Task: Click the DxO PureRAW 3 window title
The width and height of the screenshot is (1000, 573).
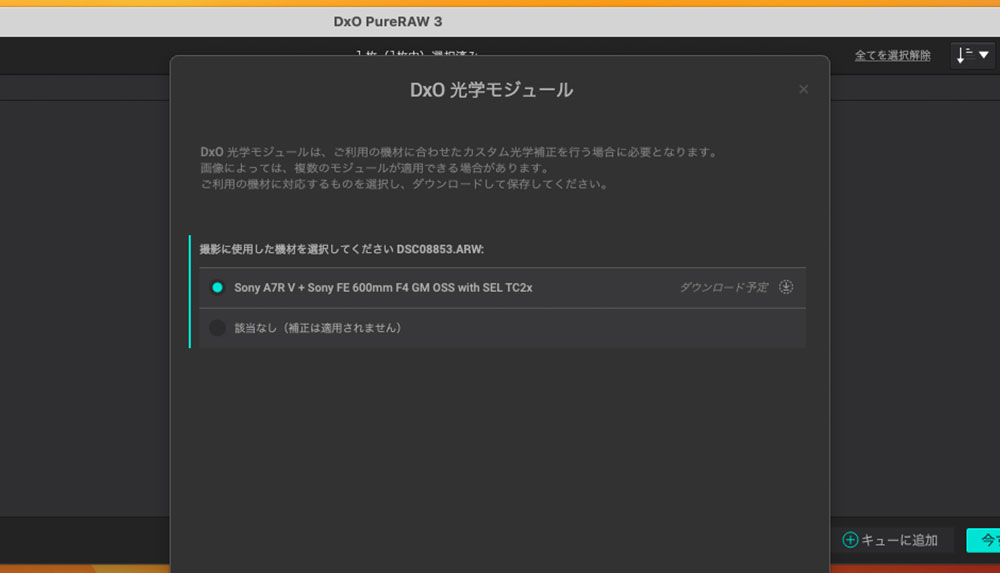Action: [388, 22]
